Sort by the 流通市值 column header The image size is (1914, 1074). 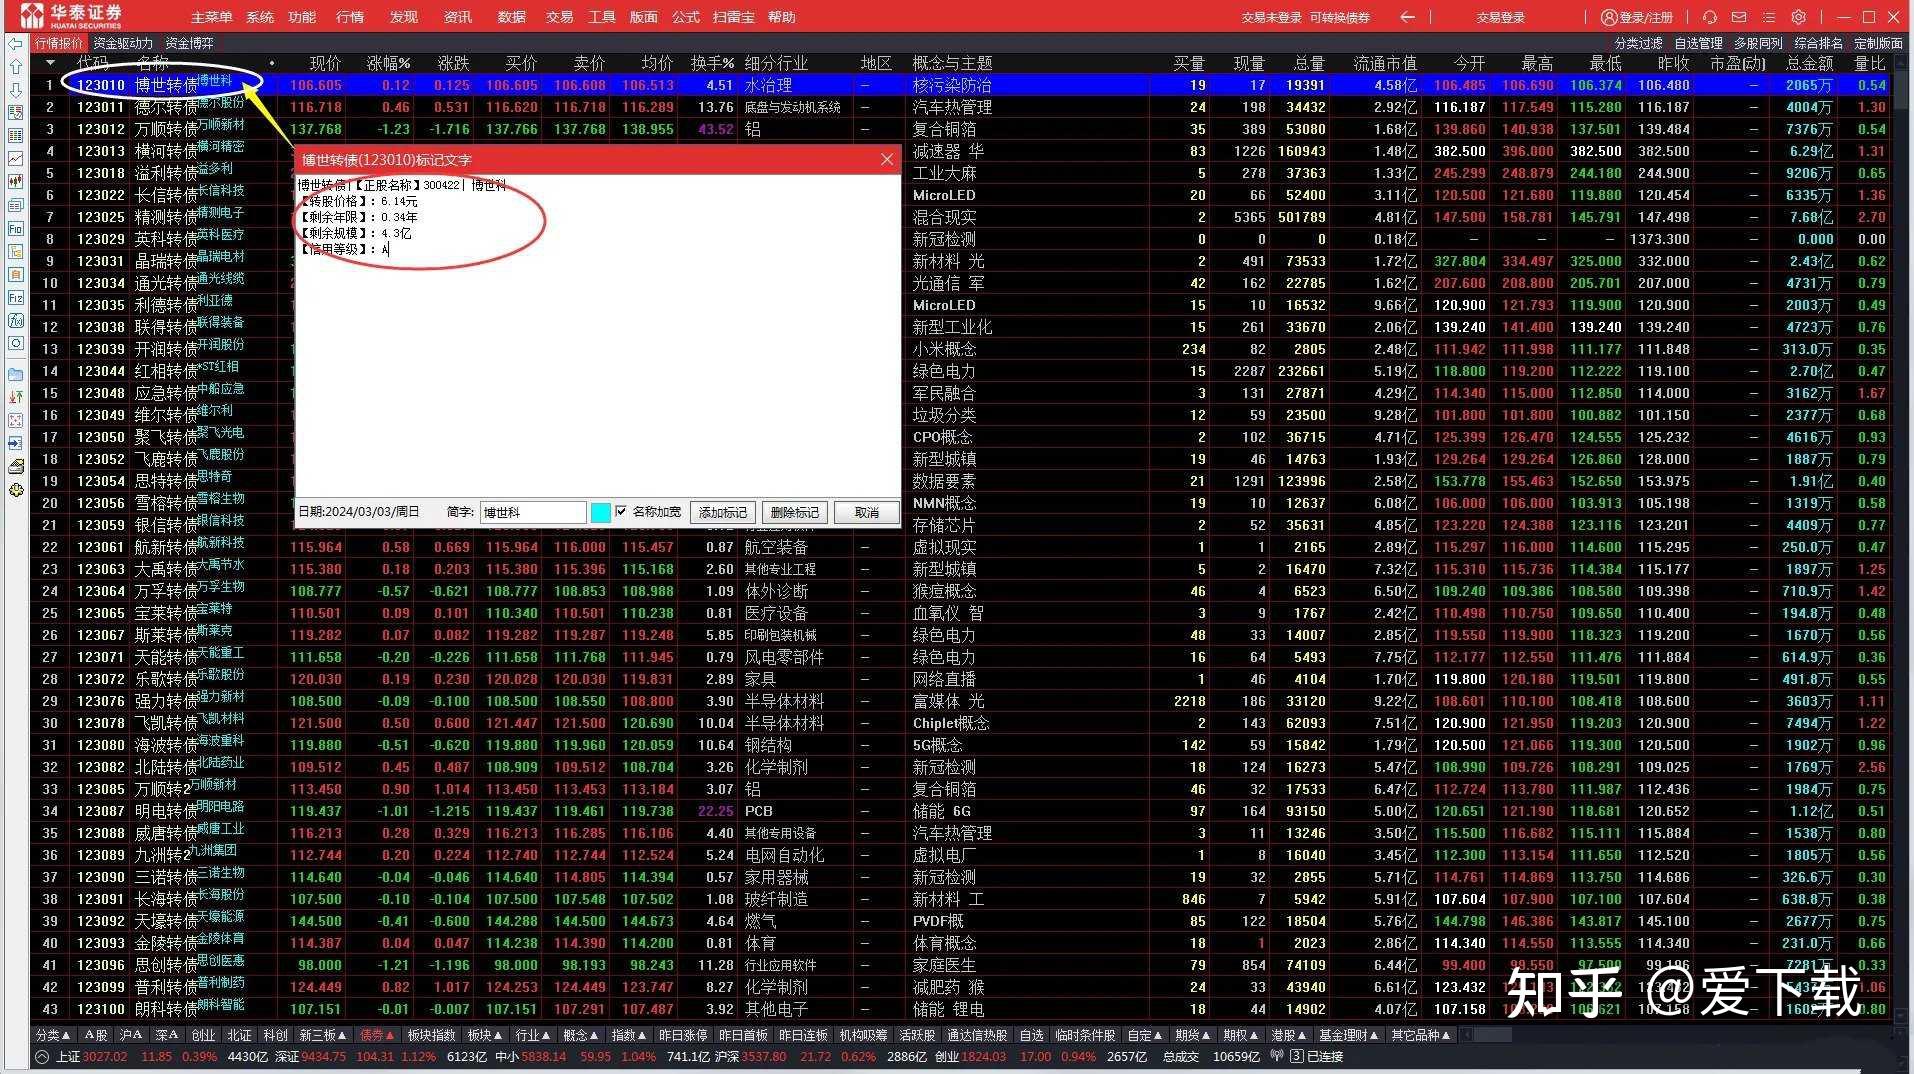pyautogui.click(x=1385, y=63)
